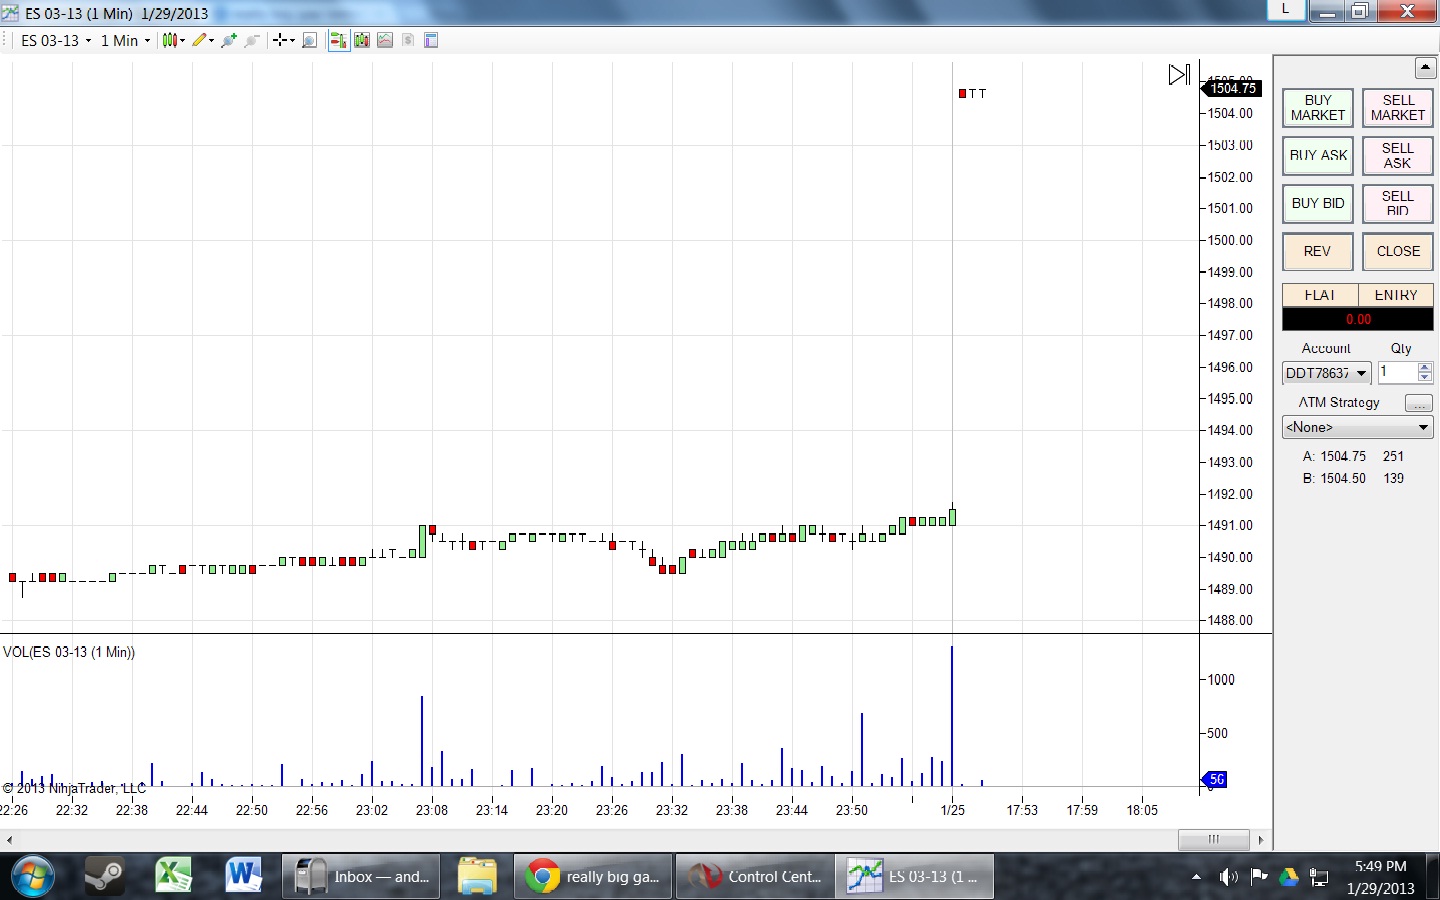The width and height of the screenshot is (1440, 900).
Task: Click the L button in the title bar
Action: coord(1286,10)
